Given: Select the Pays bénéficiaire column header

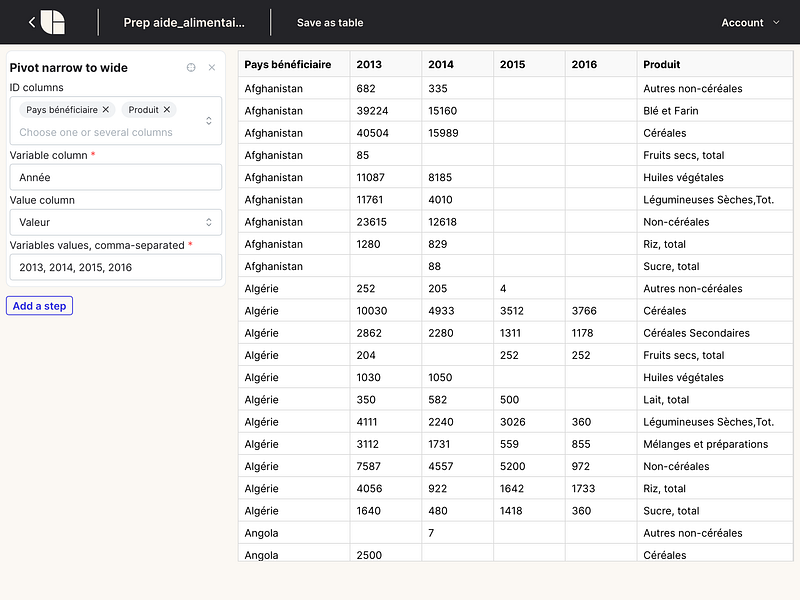Looking at the screenshot, I should coord(288,64).
